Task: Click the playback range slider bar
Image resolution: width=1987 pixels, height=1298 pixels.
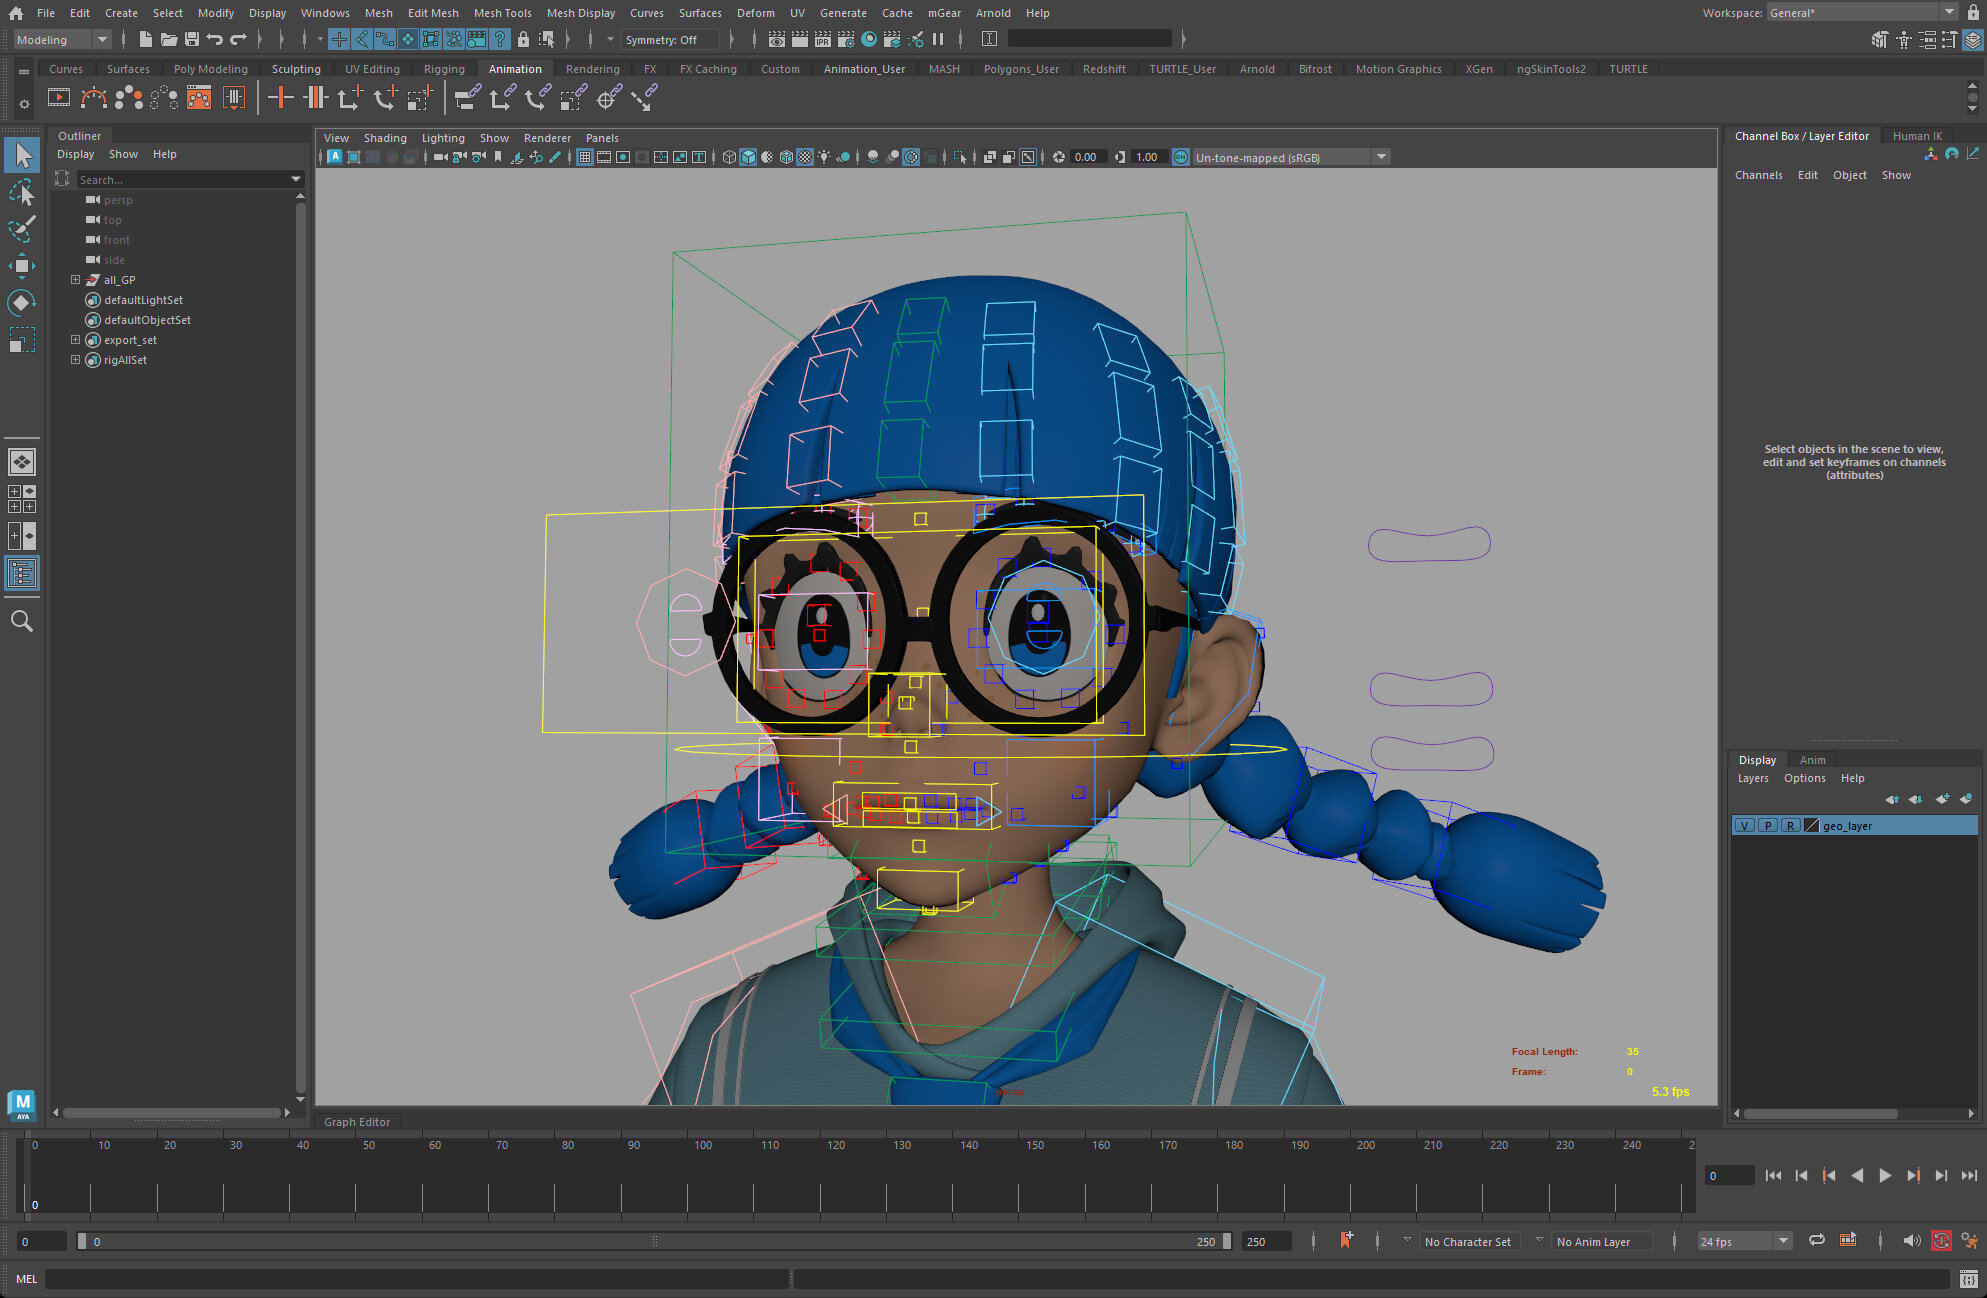Action: pyautogui.click(x=654, y=1241)
